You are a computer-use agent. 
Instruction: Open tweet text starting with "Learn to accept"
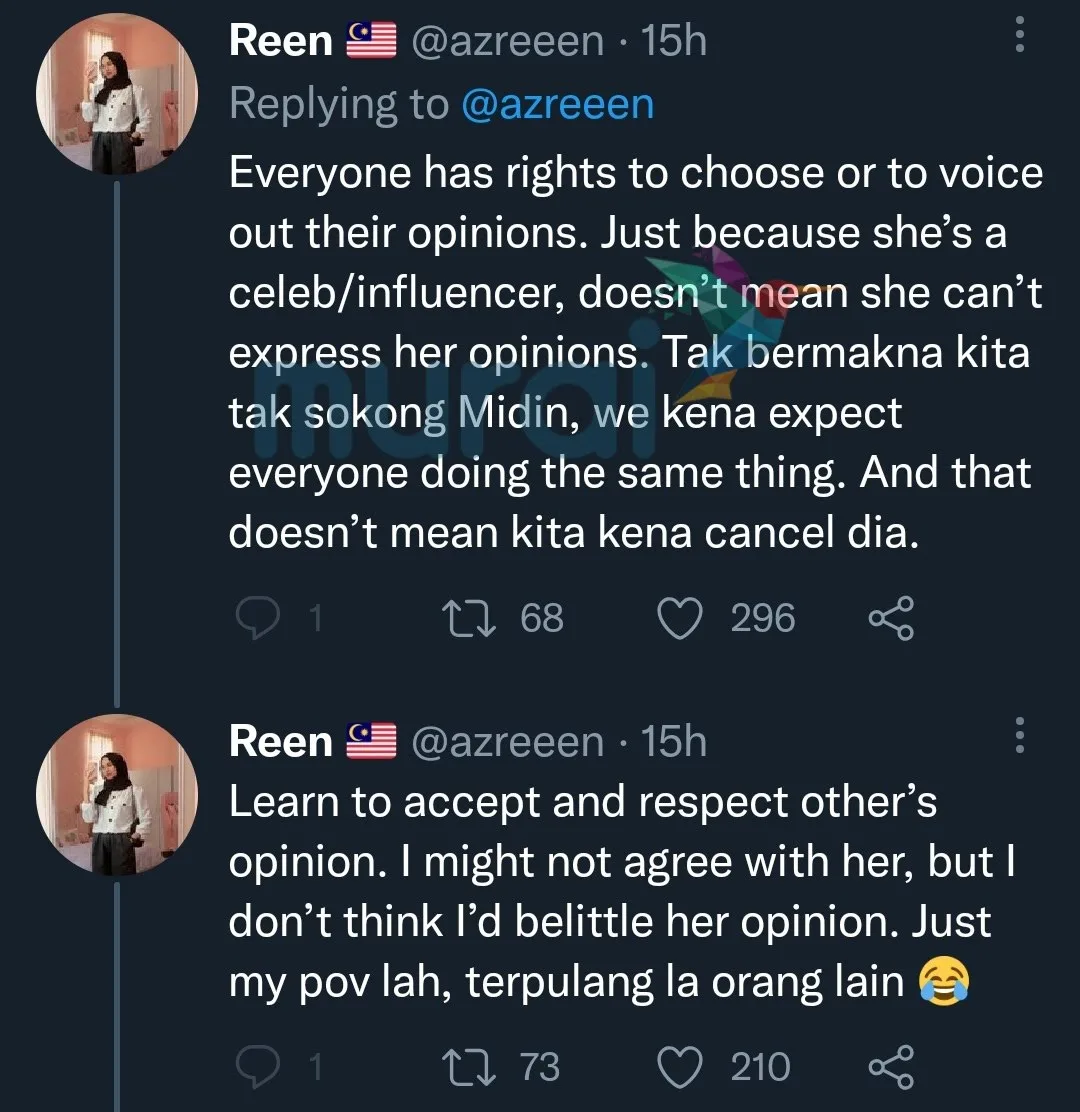[x=610, y=892]
